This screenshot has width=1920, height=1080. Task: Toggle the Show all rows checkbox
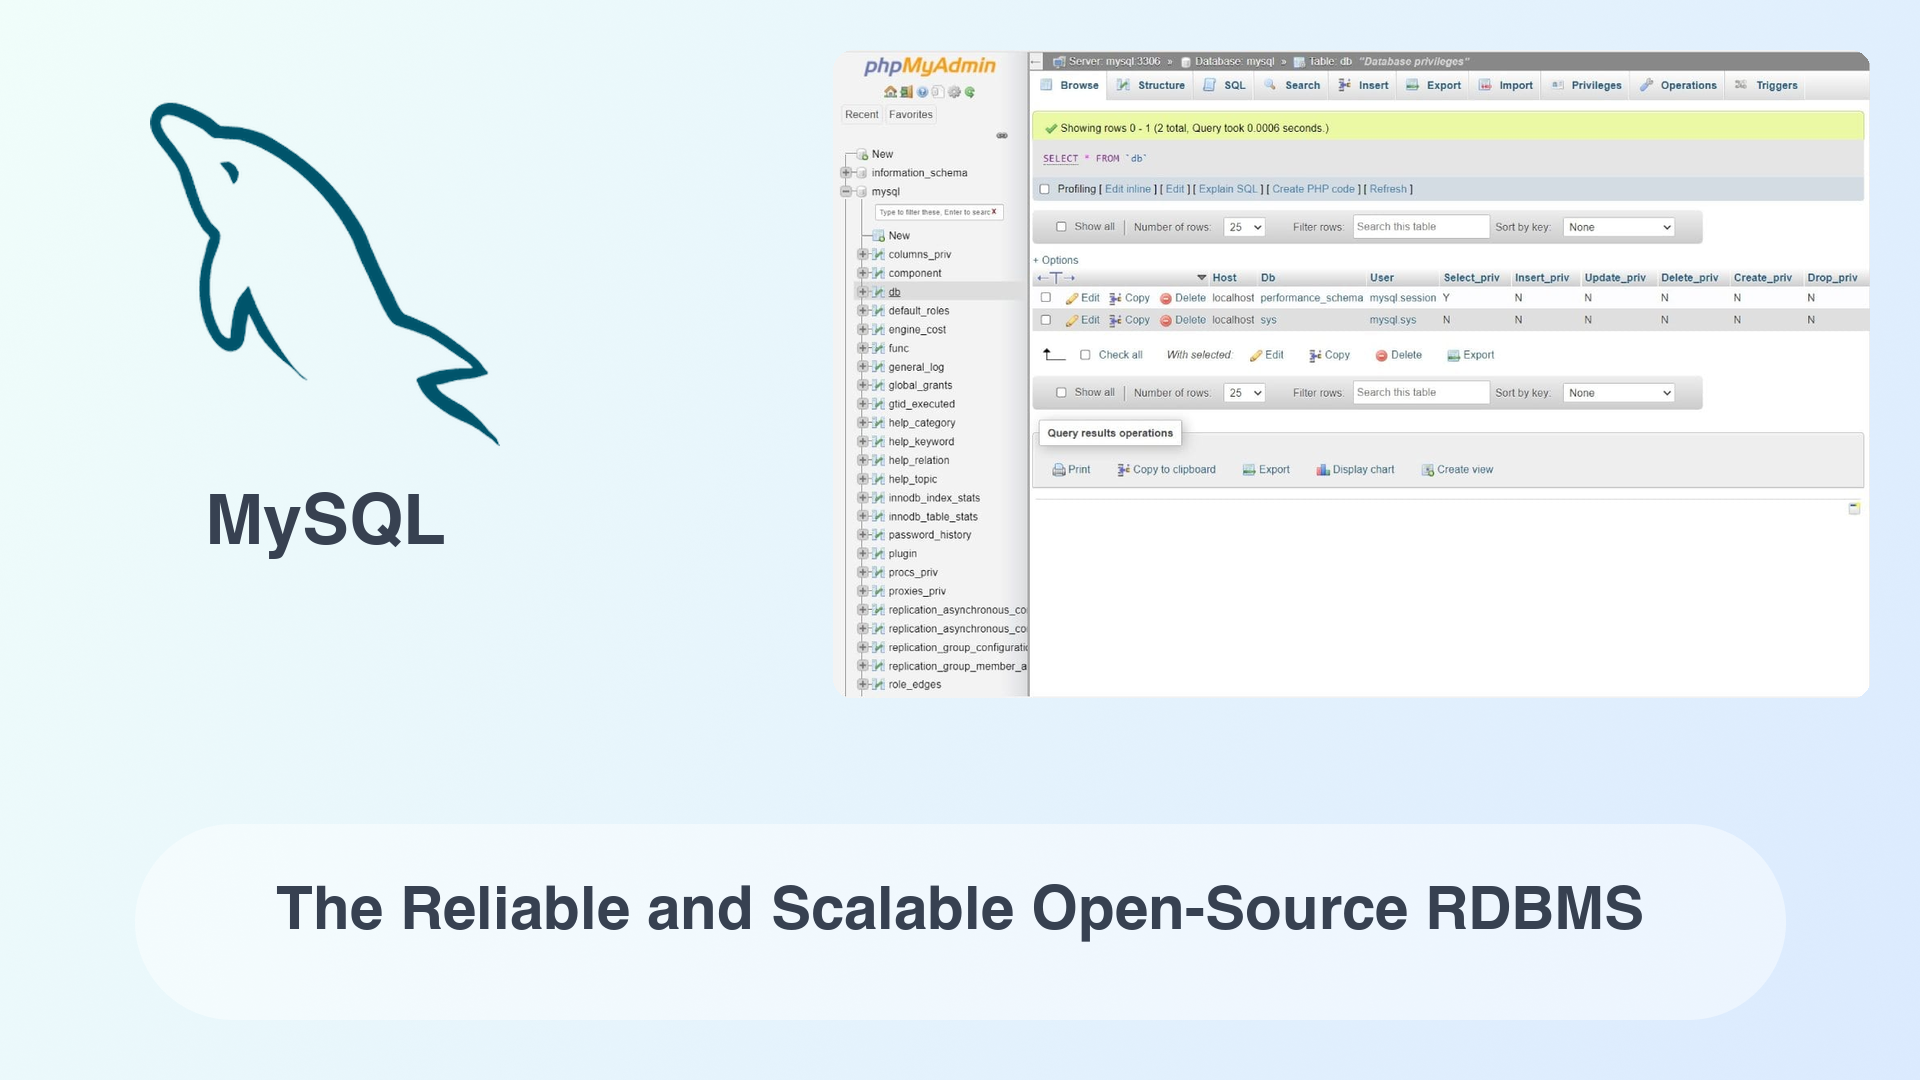point(1062,225)
